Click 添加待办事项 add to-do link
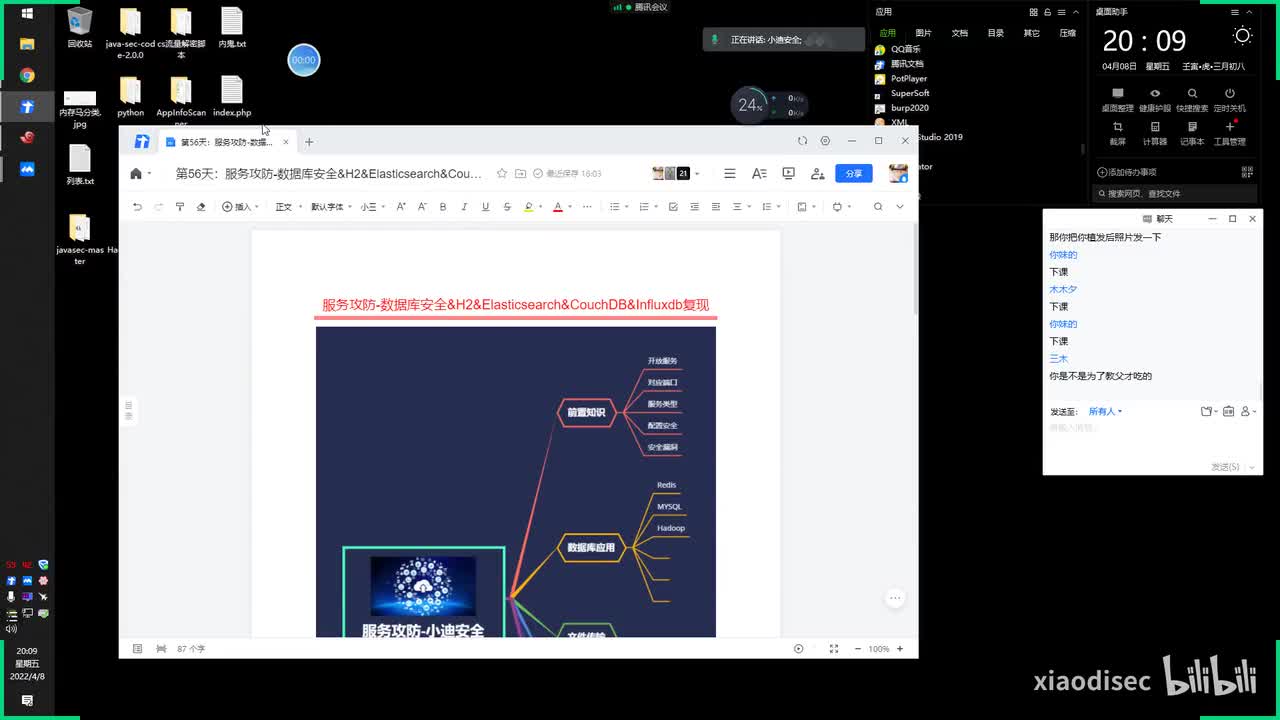This screenshot has width=1280, height=720. click(1127, 172)
